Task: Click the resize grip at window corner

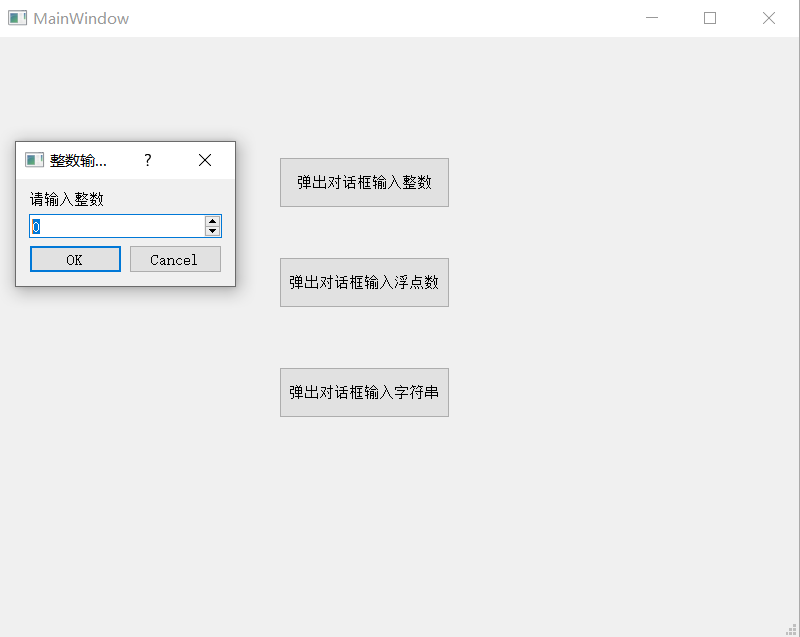Action: coord(792,629)
